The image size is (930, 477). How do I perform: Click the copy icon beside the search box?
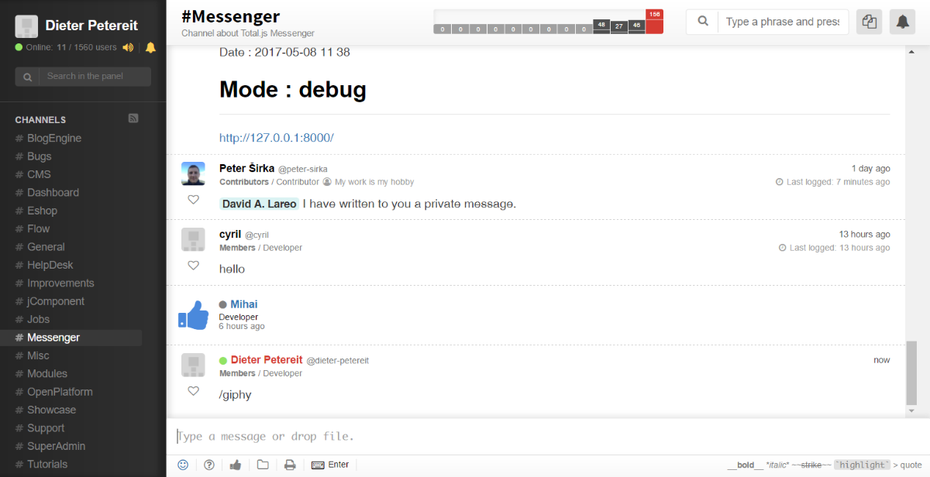coord(869,22)
